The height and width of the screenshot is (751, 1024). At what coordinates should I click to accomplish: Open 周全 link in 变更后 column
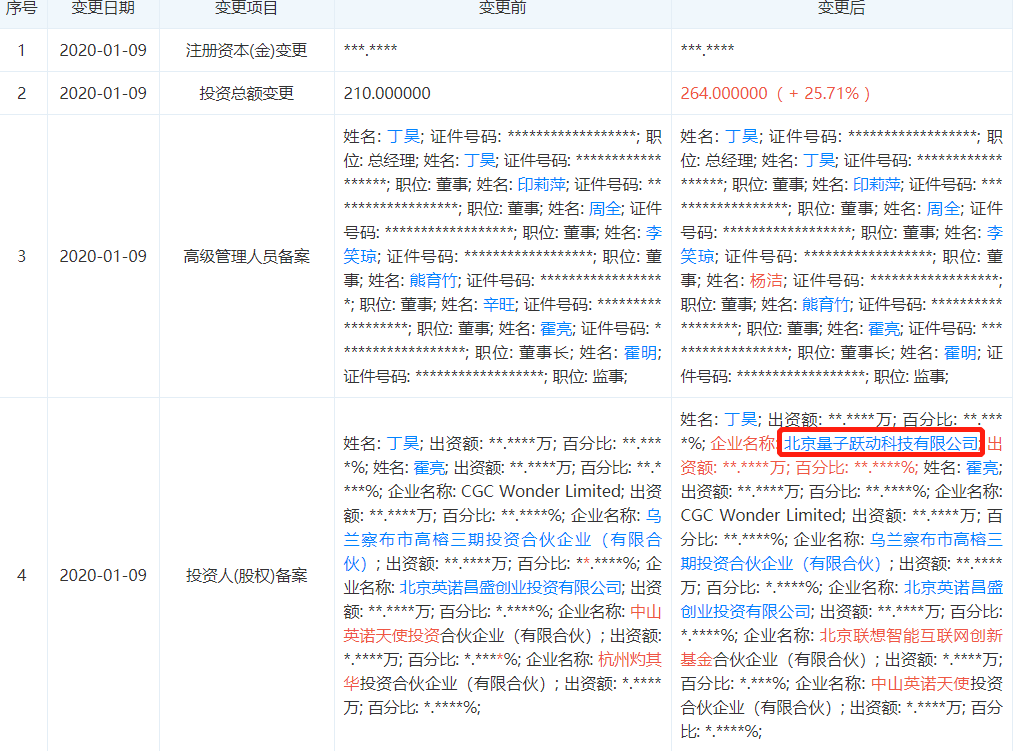(943, 209)
